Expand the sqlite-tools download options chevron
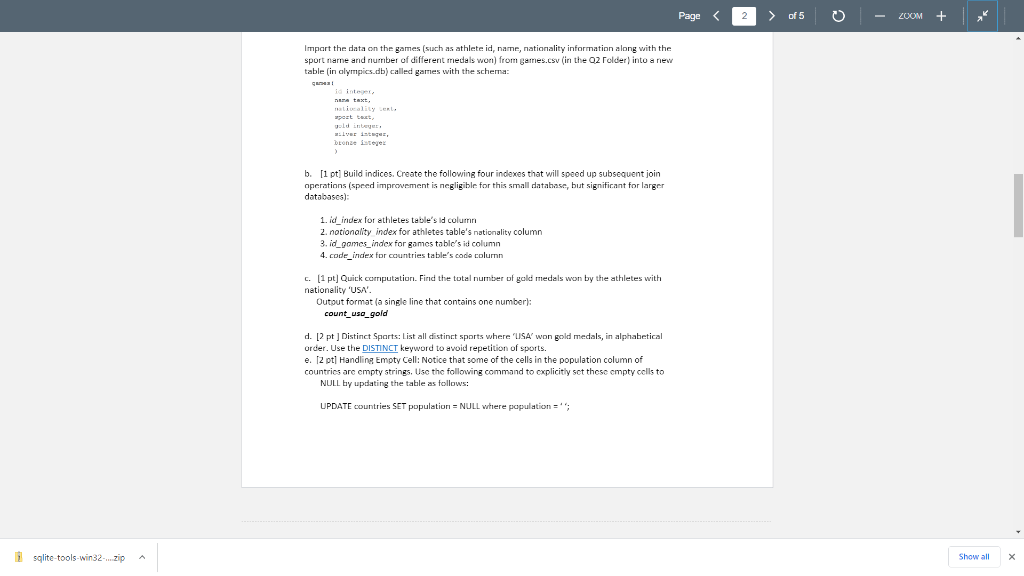This screenshot has width=1024, height=576. [139, 557]
